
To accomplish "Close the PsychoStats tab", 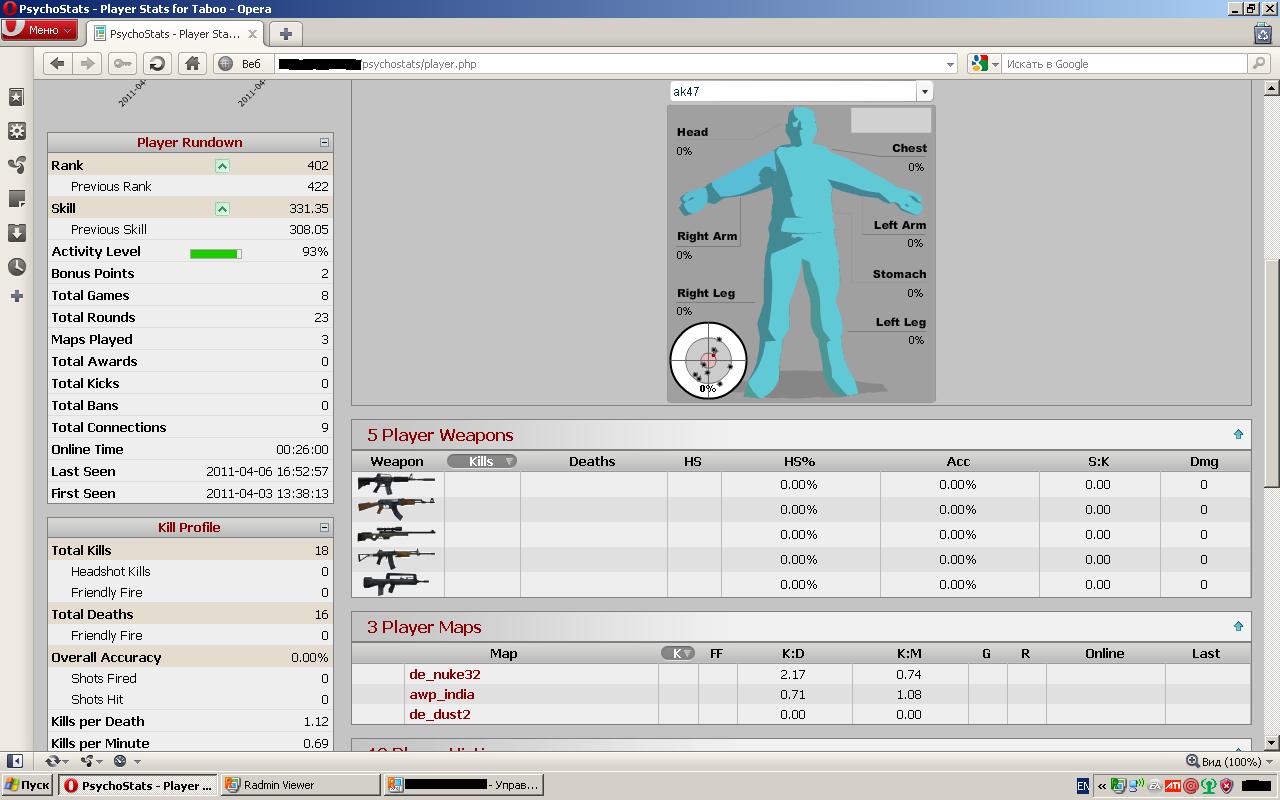I will 252,33.
